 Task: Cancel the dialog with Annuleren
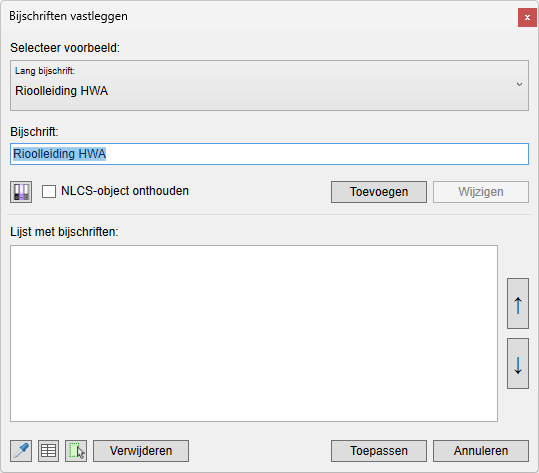pos(481,451)
